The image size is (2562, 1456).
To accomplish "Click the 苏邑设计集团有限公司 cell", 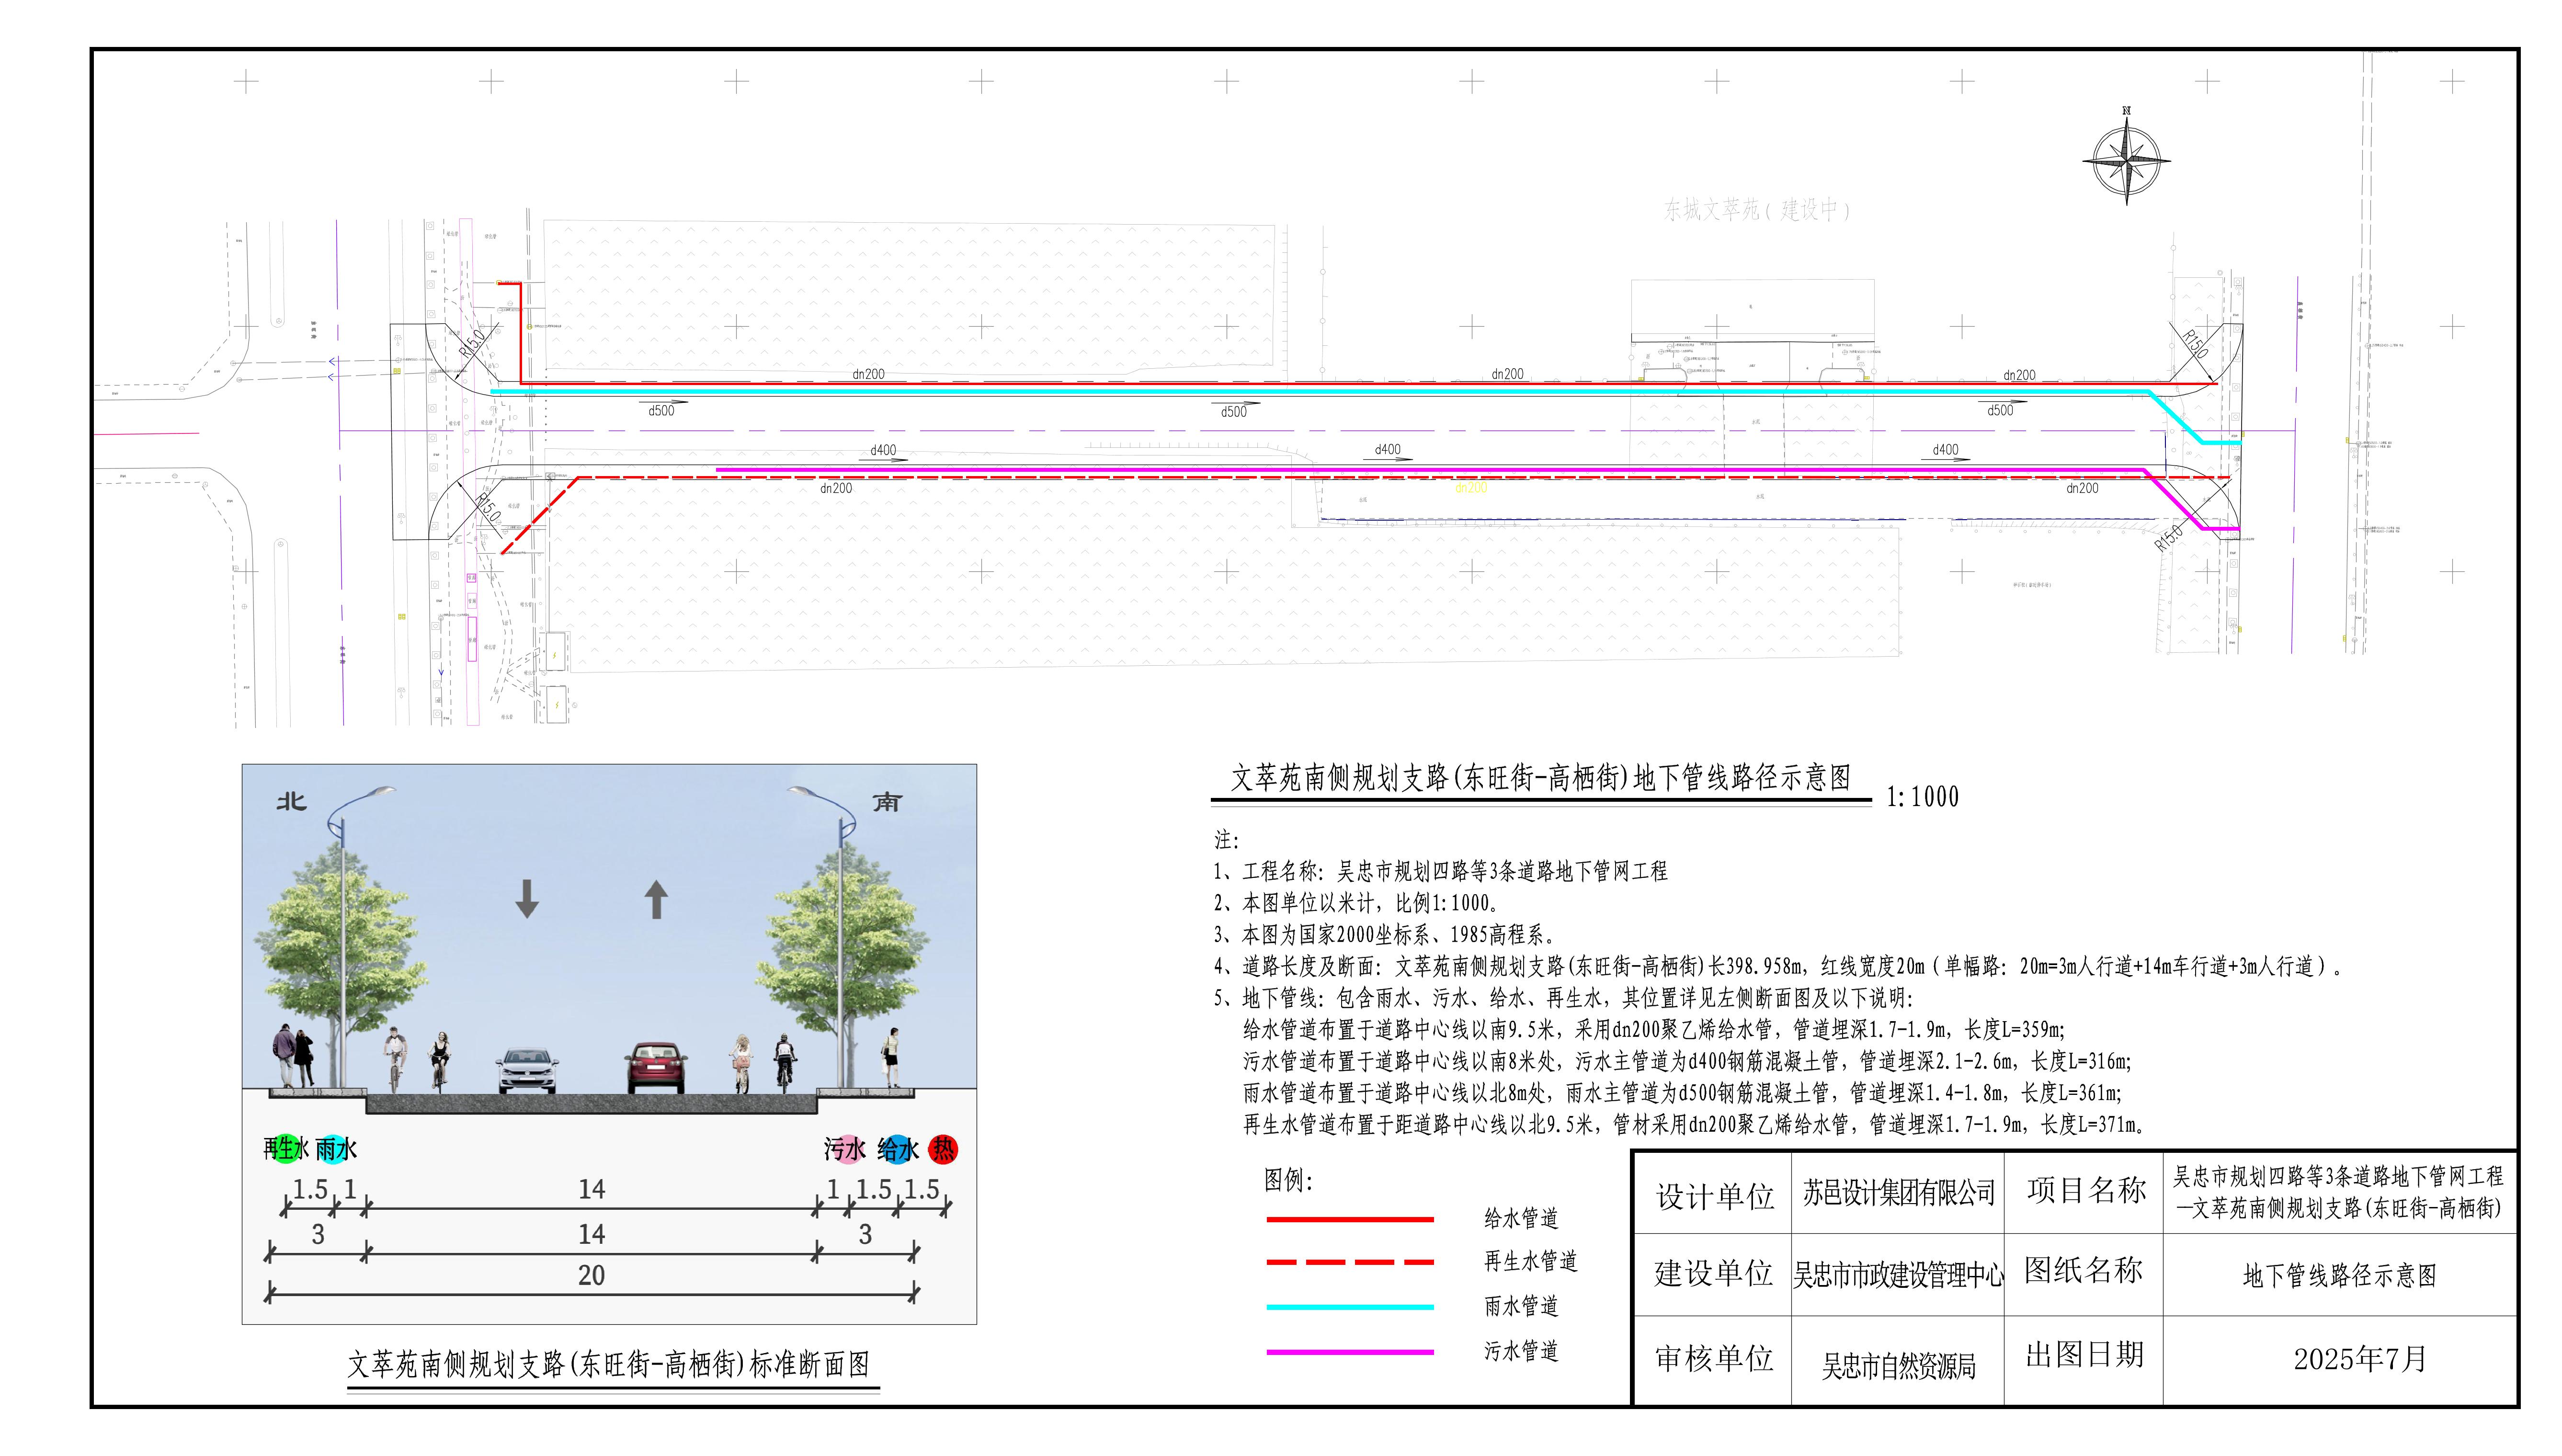I will (x=1898, y=1192).
